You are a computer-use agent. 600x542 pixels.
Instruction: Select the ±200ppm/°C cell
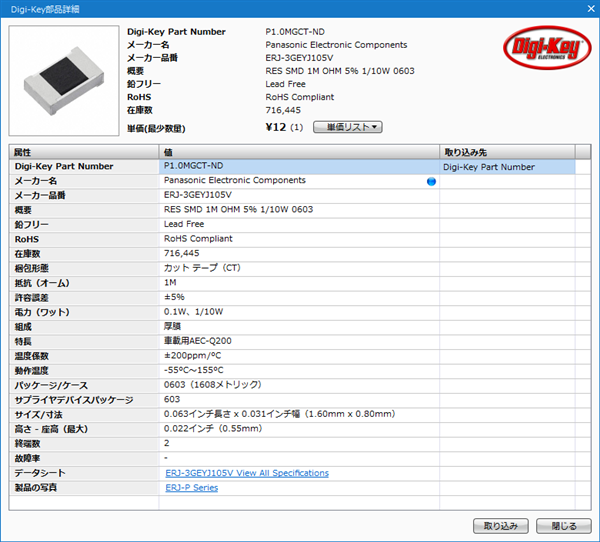[x=299, y=356]
